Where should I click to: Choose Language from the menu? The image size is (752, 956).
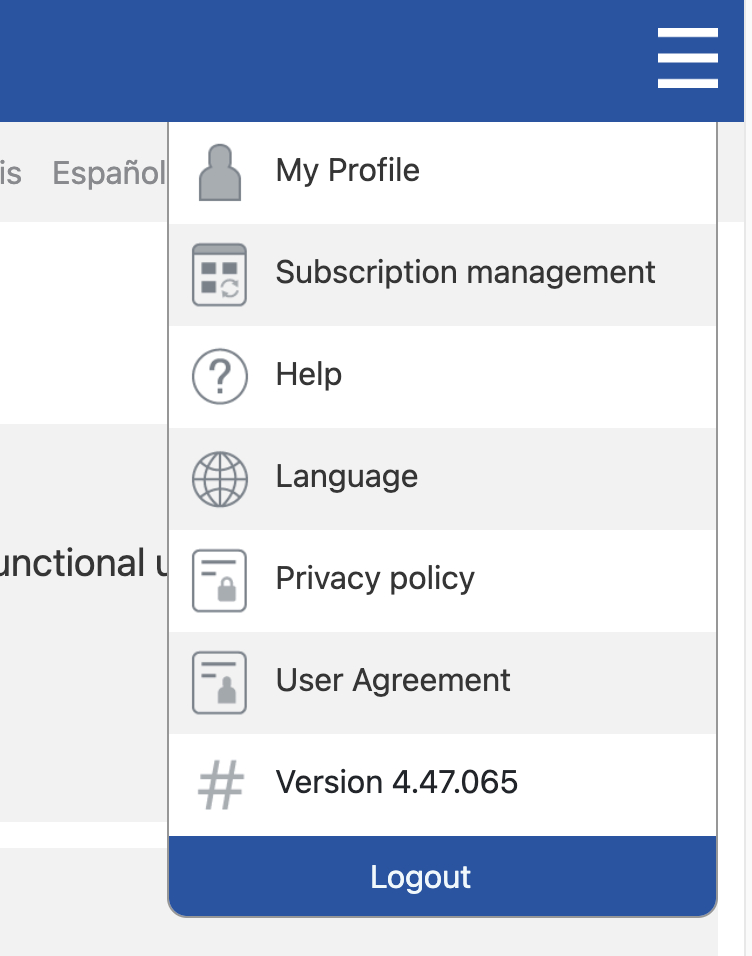tap(347, 478)
